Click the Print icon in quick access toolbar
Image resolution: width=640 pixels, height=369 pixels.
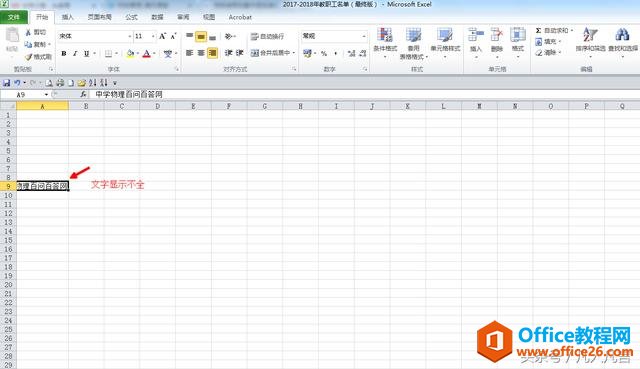point(60,83)
